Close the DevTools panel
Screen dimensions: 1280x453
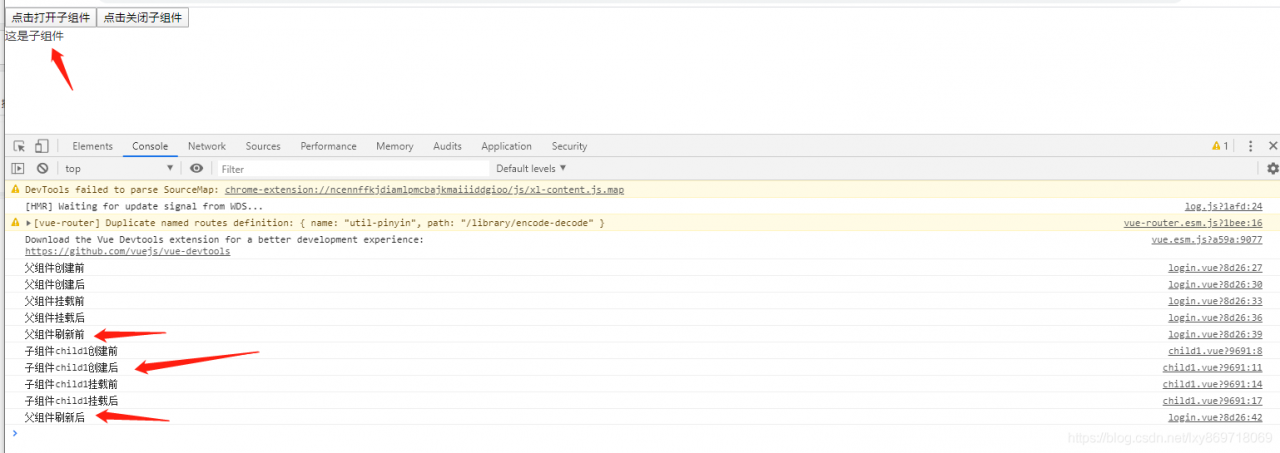pyautogui.click(x=1273, y=146)
